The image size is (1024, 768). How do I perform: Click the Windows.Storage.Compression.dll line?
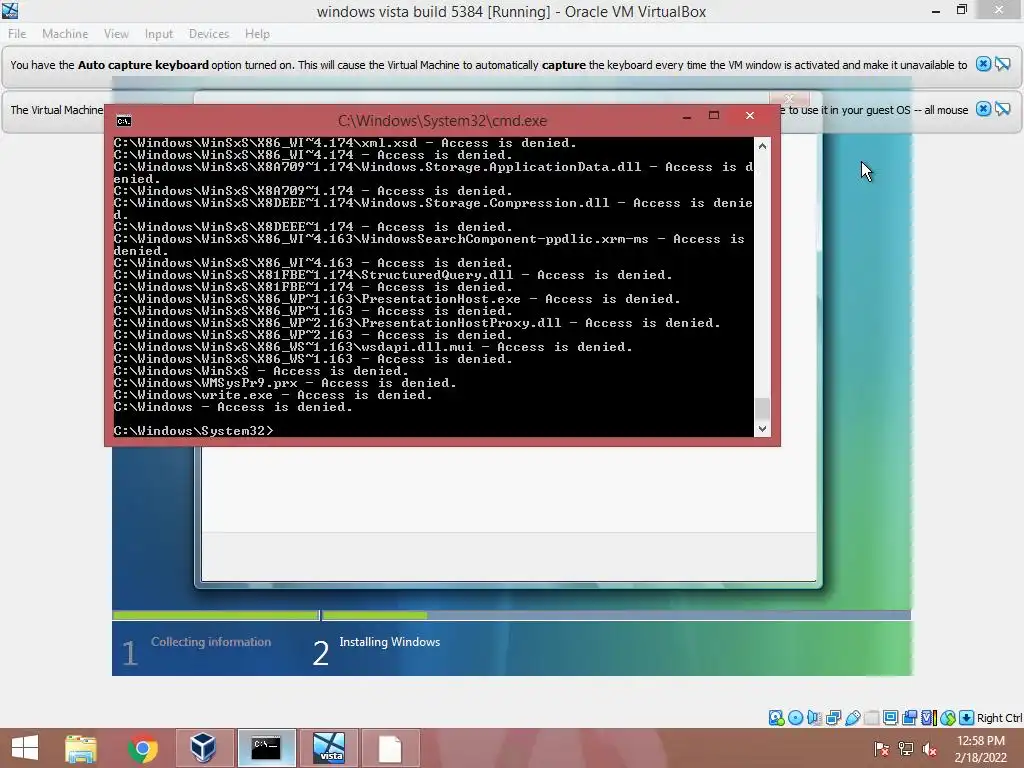point(433,209)
